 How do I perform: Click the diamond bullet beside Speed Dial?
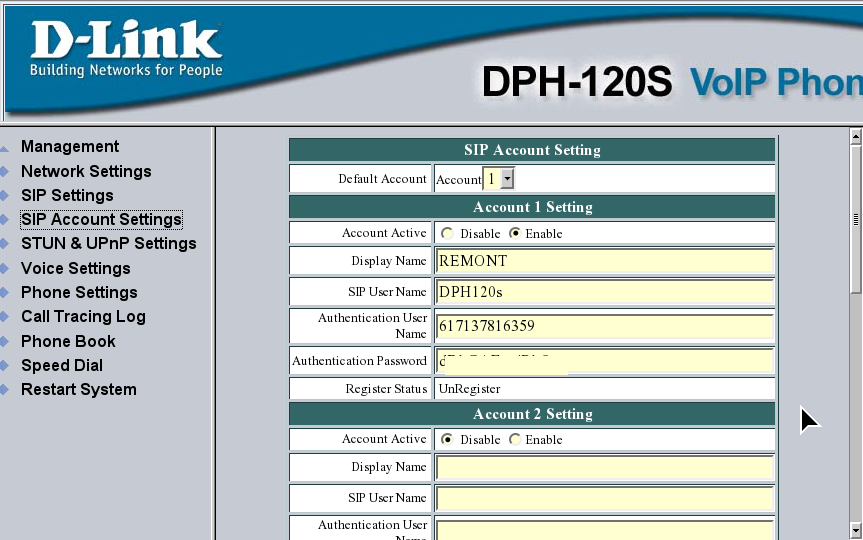coord(4,366)
